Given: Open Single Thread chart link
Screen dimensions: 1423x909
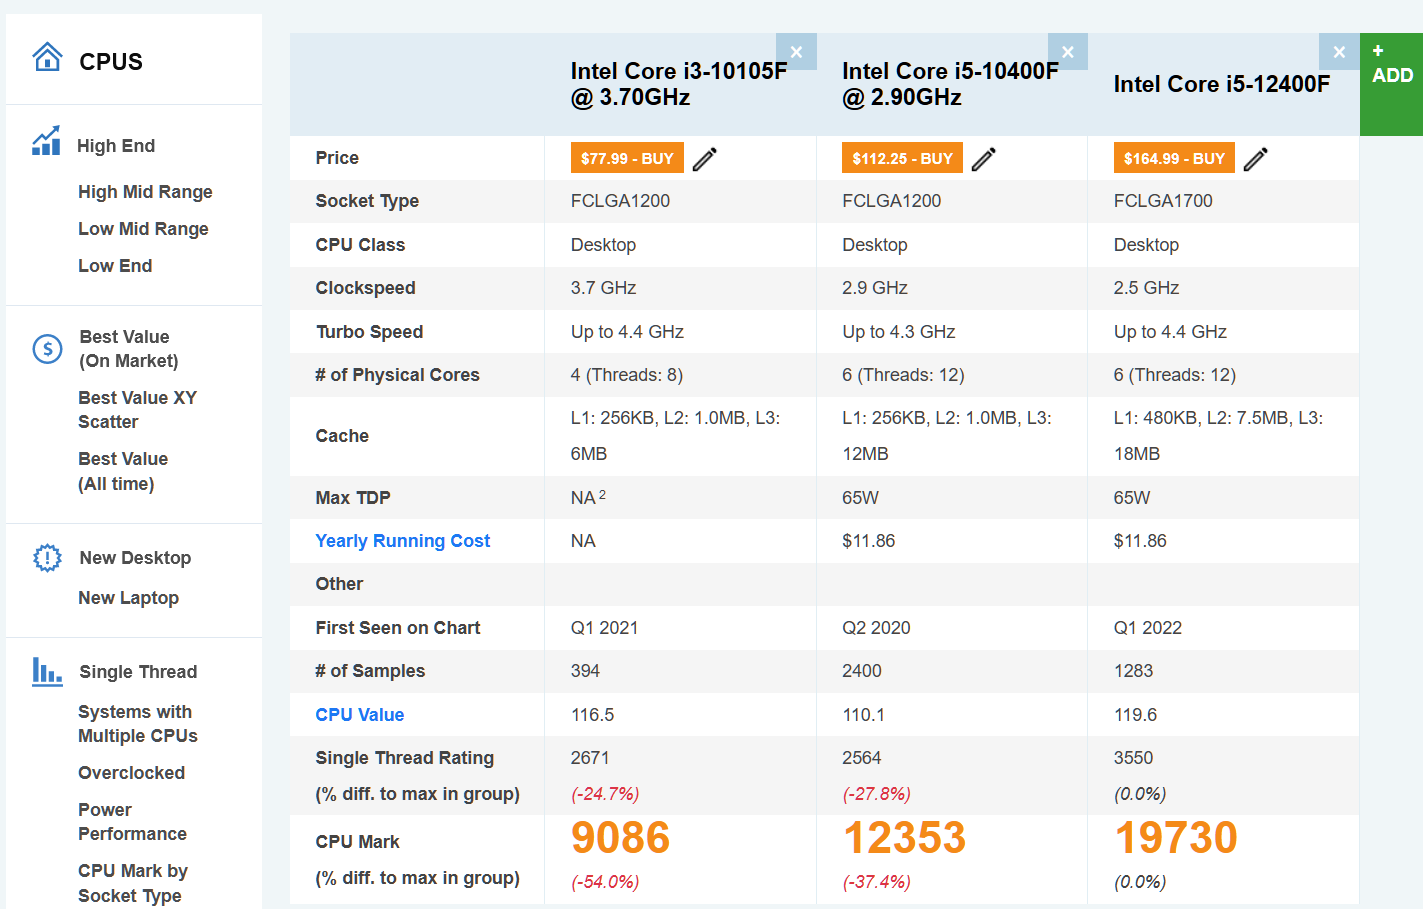Looking at the screenshot, I should click(138, 672).
